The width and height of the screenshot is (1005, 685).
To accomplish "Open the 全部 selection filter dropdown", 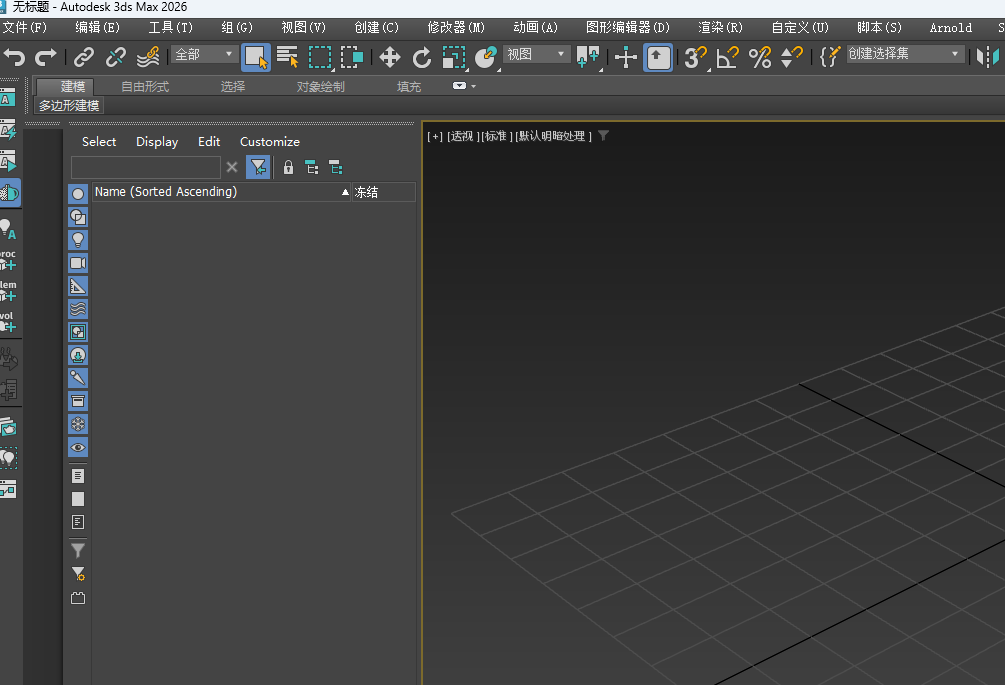I will pos(204,54).
